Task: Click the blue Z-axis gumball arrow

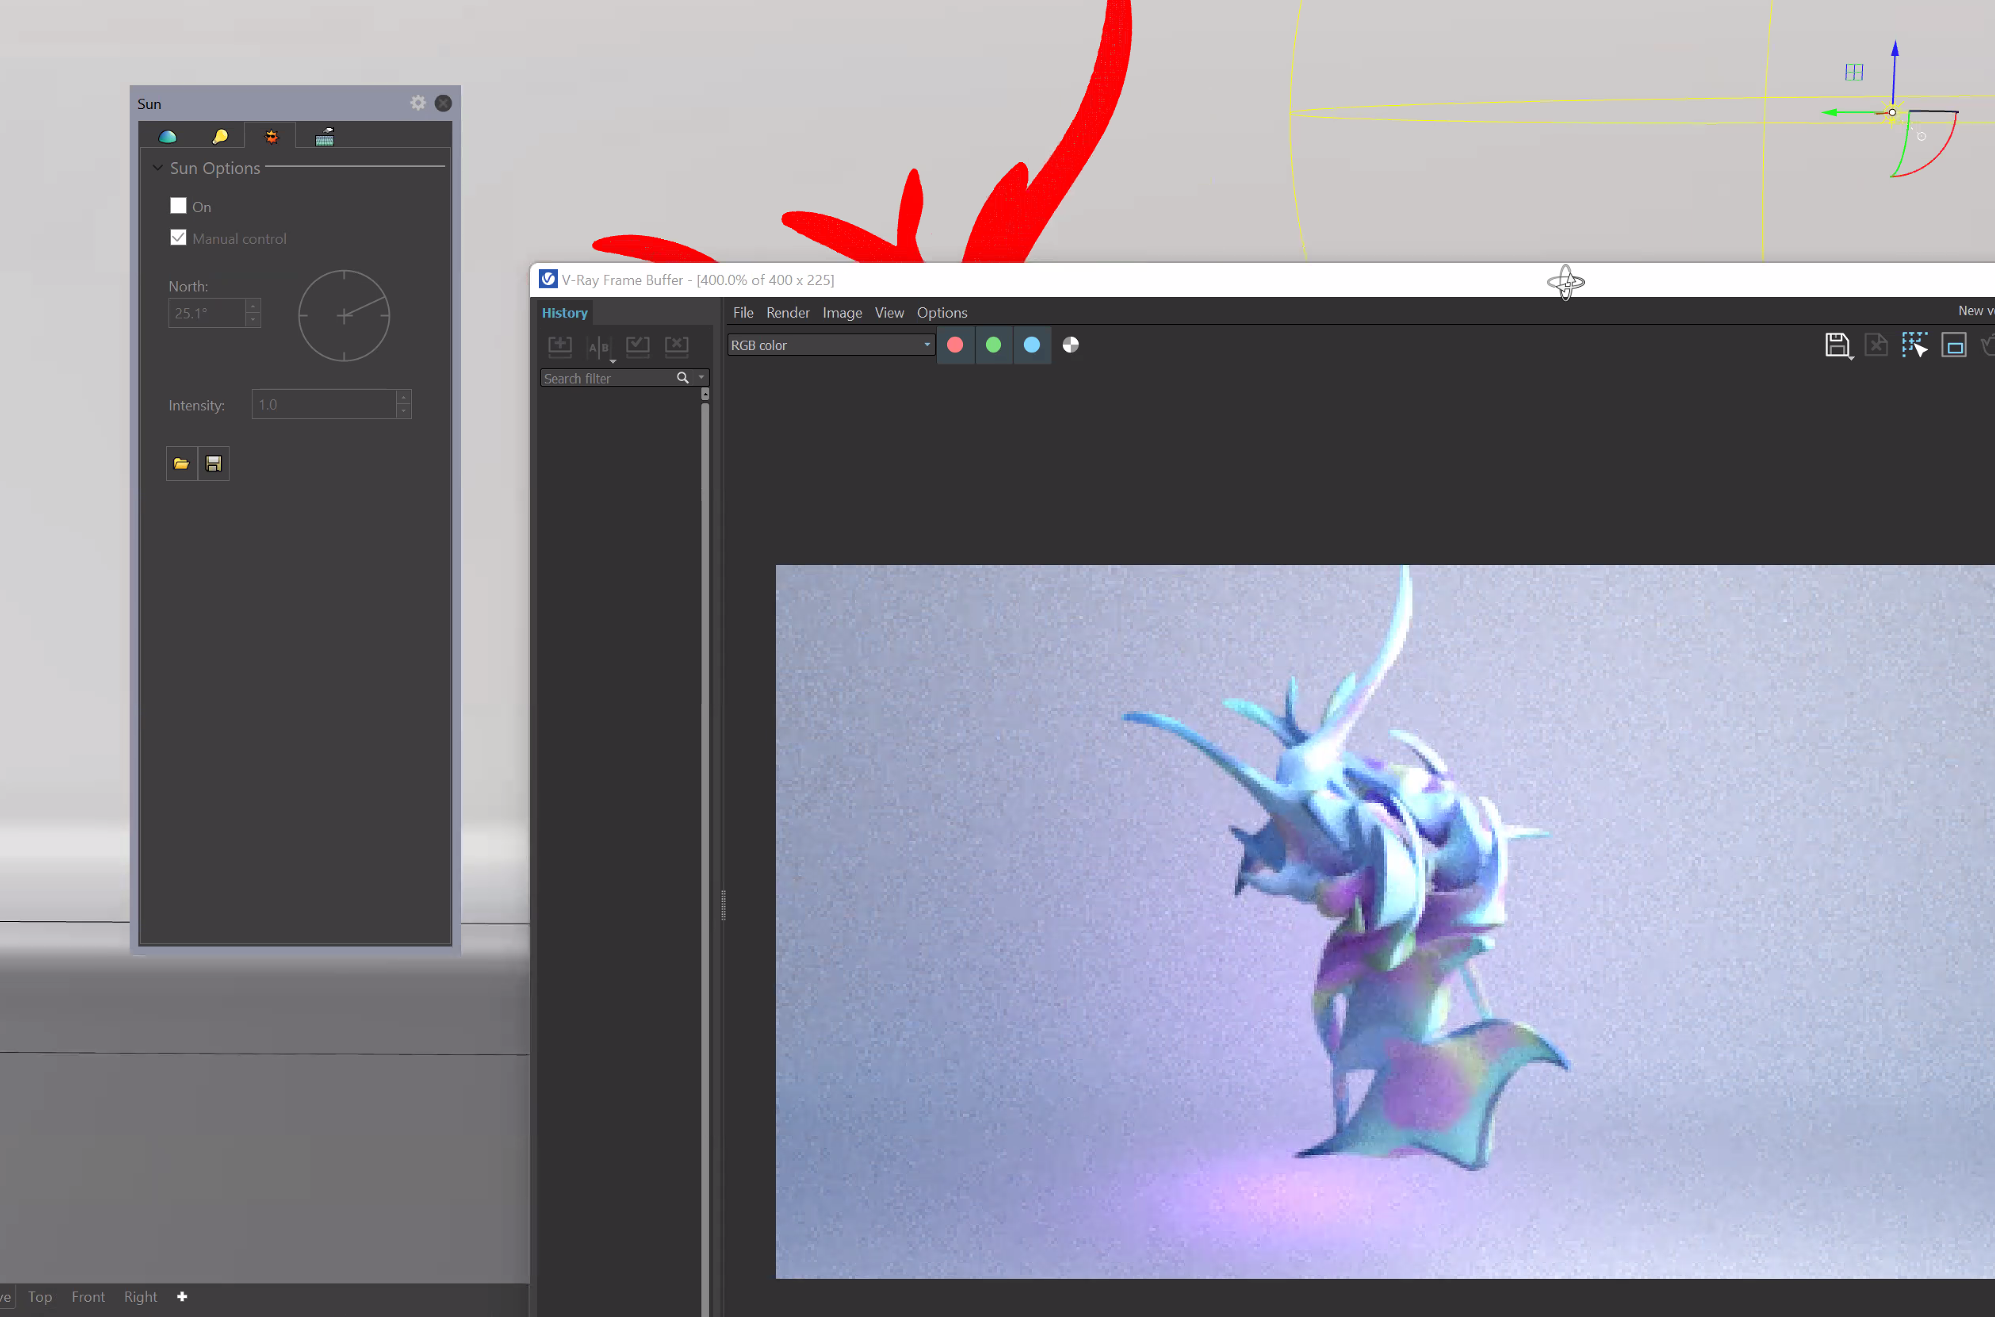Action: [1894, 48]
